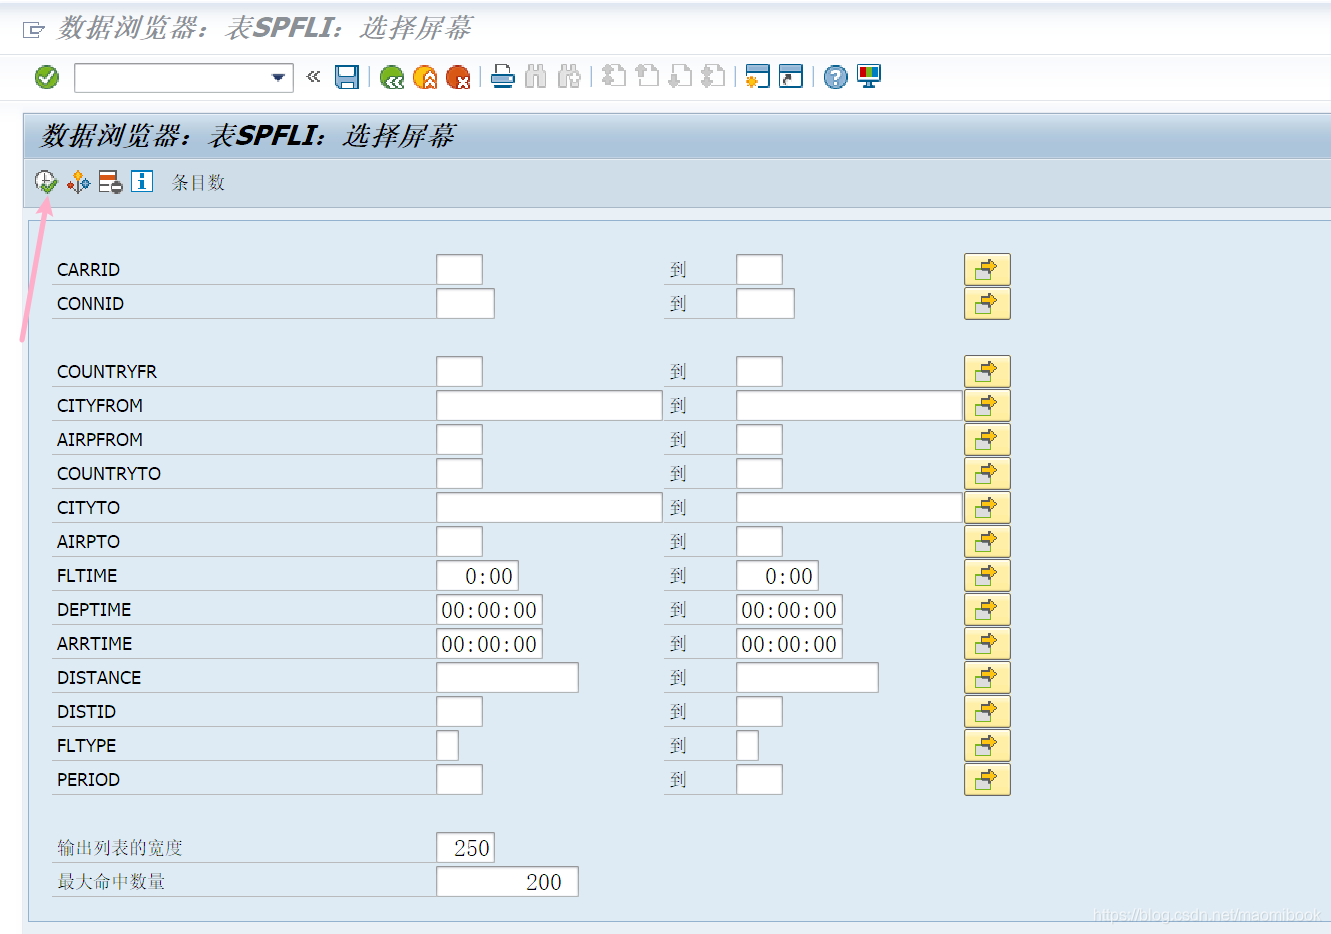
Task: Exit the transaction with the orange arrow icon
Action: pos(424,77)
